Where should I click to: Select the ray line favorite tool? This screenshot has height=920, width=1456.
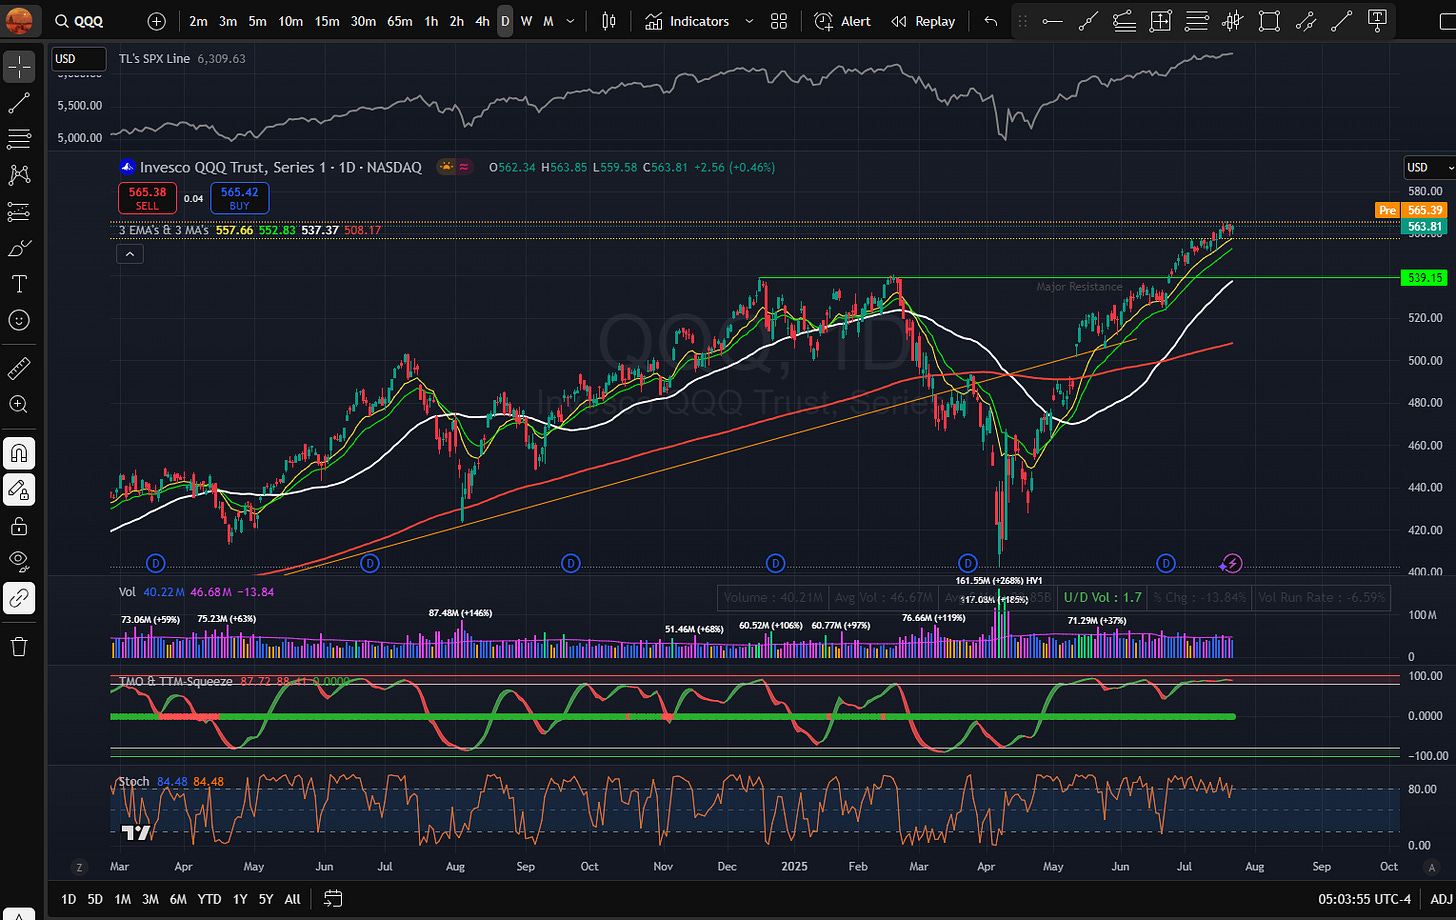(1088, 21)
